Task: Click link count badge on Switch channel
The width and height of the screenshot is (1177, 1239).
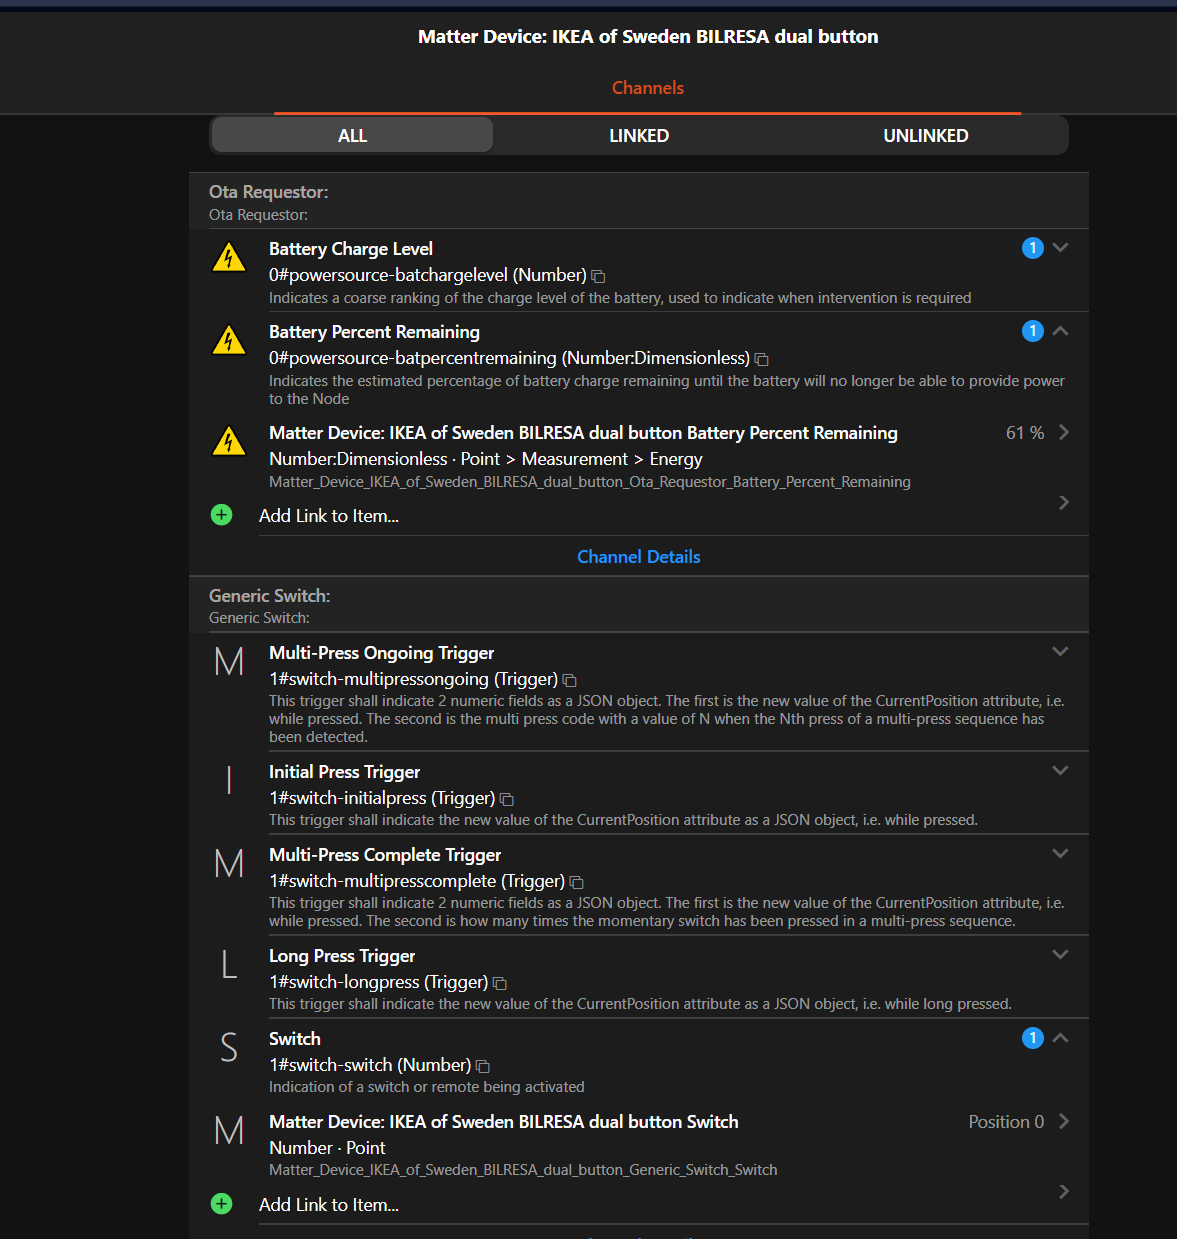Action: 1033,1038
